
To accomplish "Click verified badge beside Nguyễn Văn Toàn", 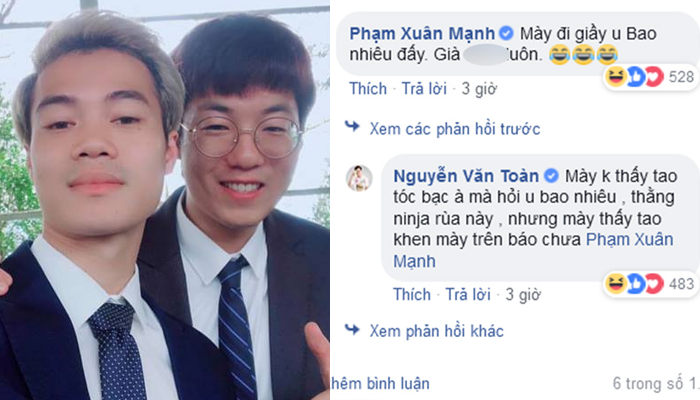I will click(551, 176).
